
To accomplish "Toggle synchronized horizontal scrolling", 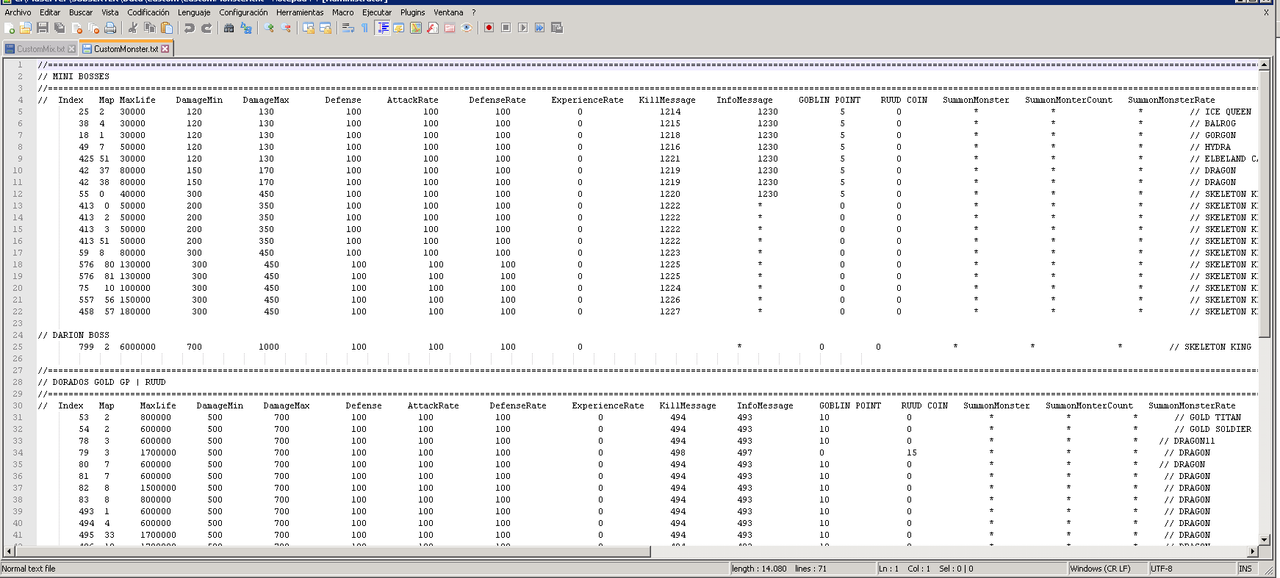I will coord(326,28).
